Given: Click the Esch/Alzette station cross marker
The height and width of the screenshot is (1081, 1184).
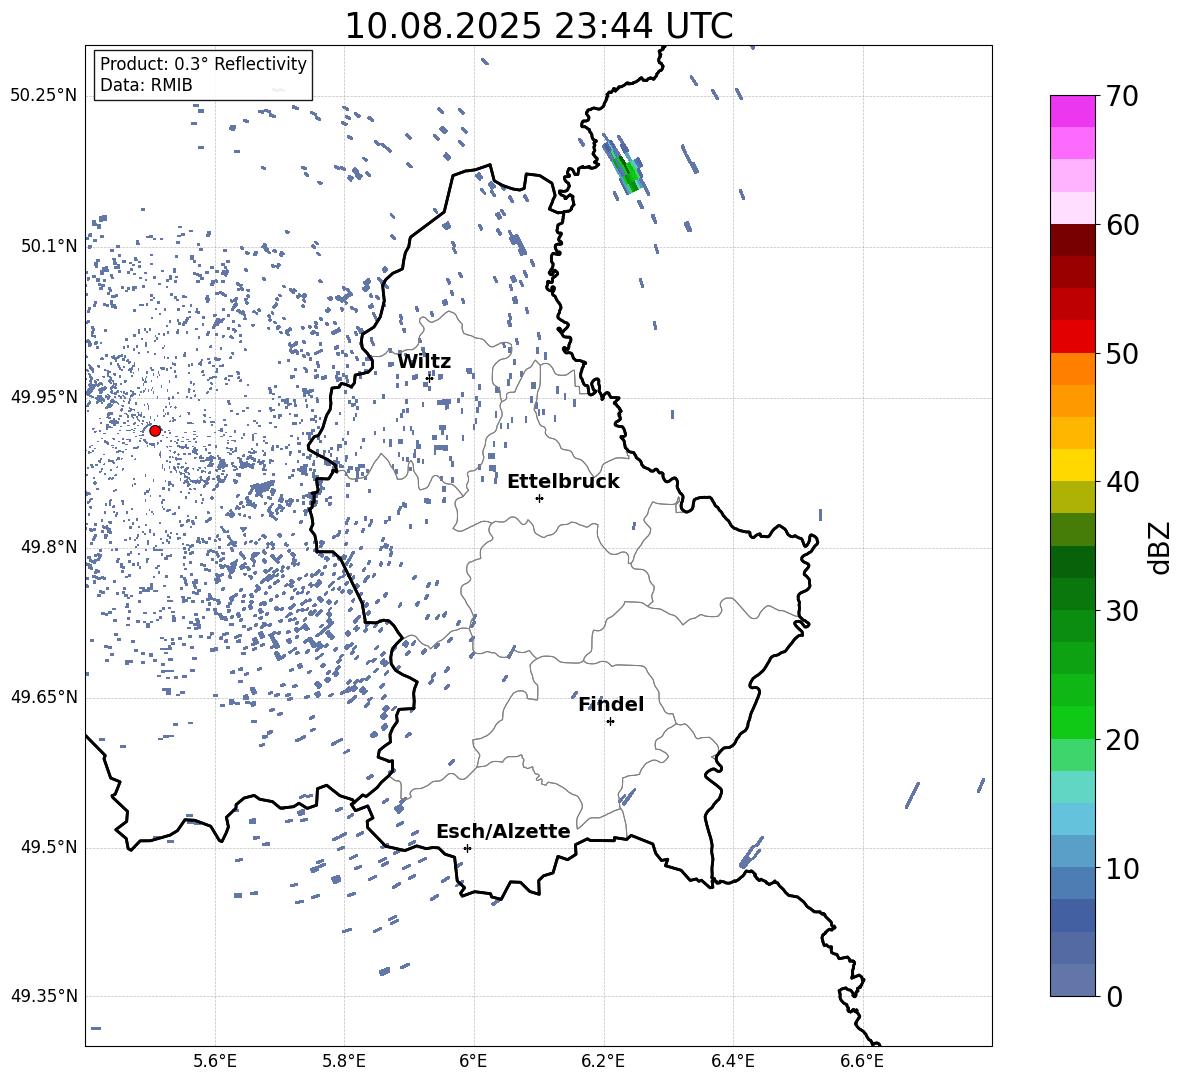Looking at the screenshot, I should pos(467,848).
